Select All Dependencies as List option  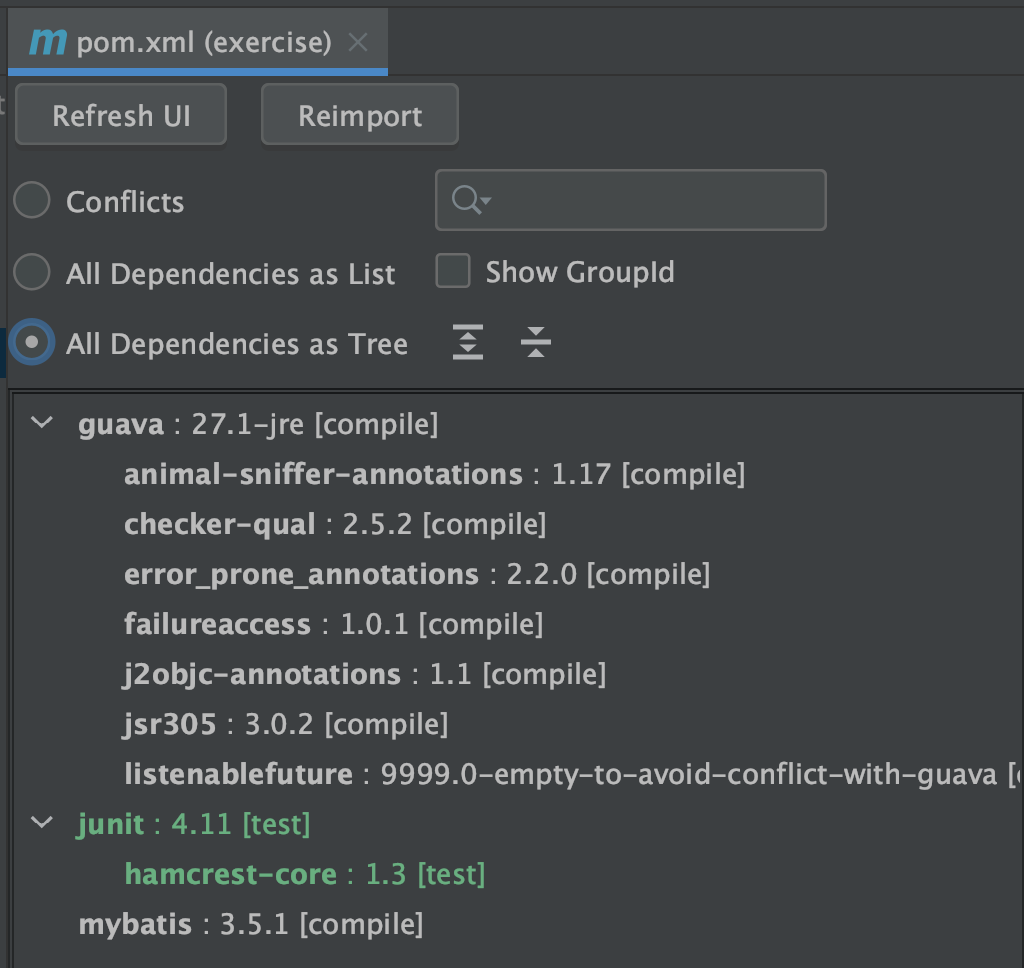coord(32,273)
